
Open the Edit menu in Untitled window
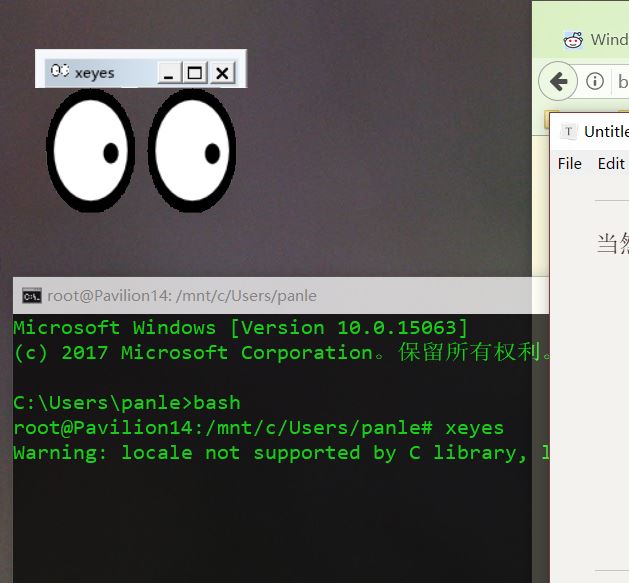pos(611,164)
